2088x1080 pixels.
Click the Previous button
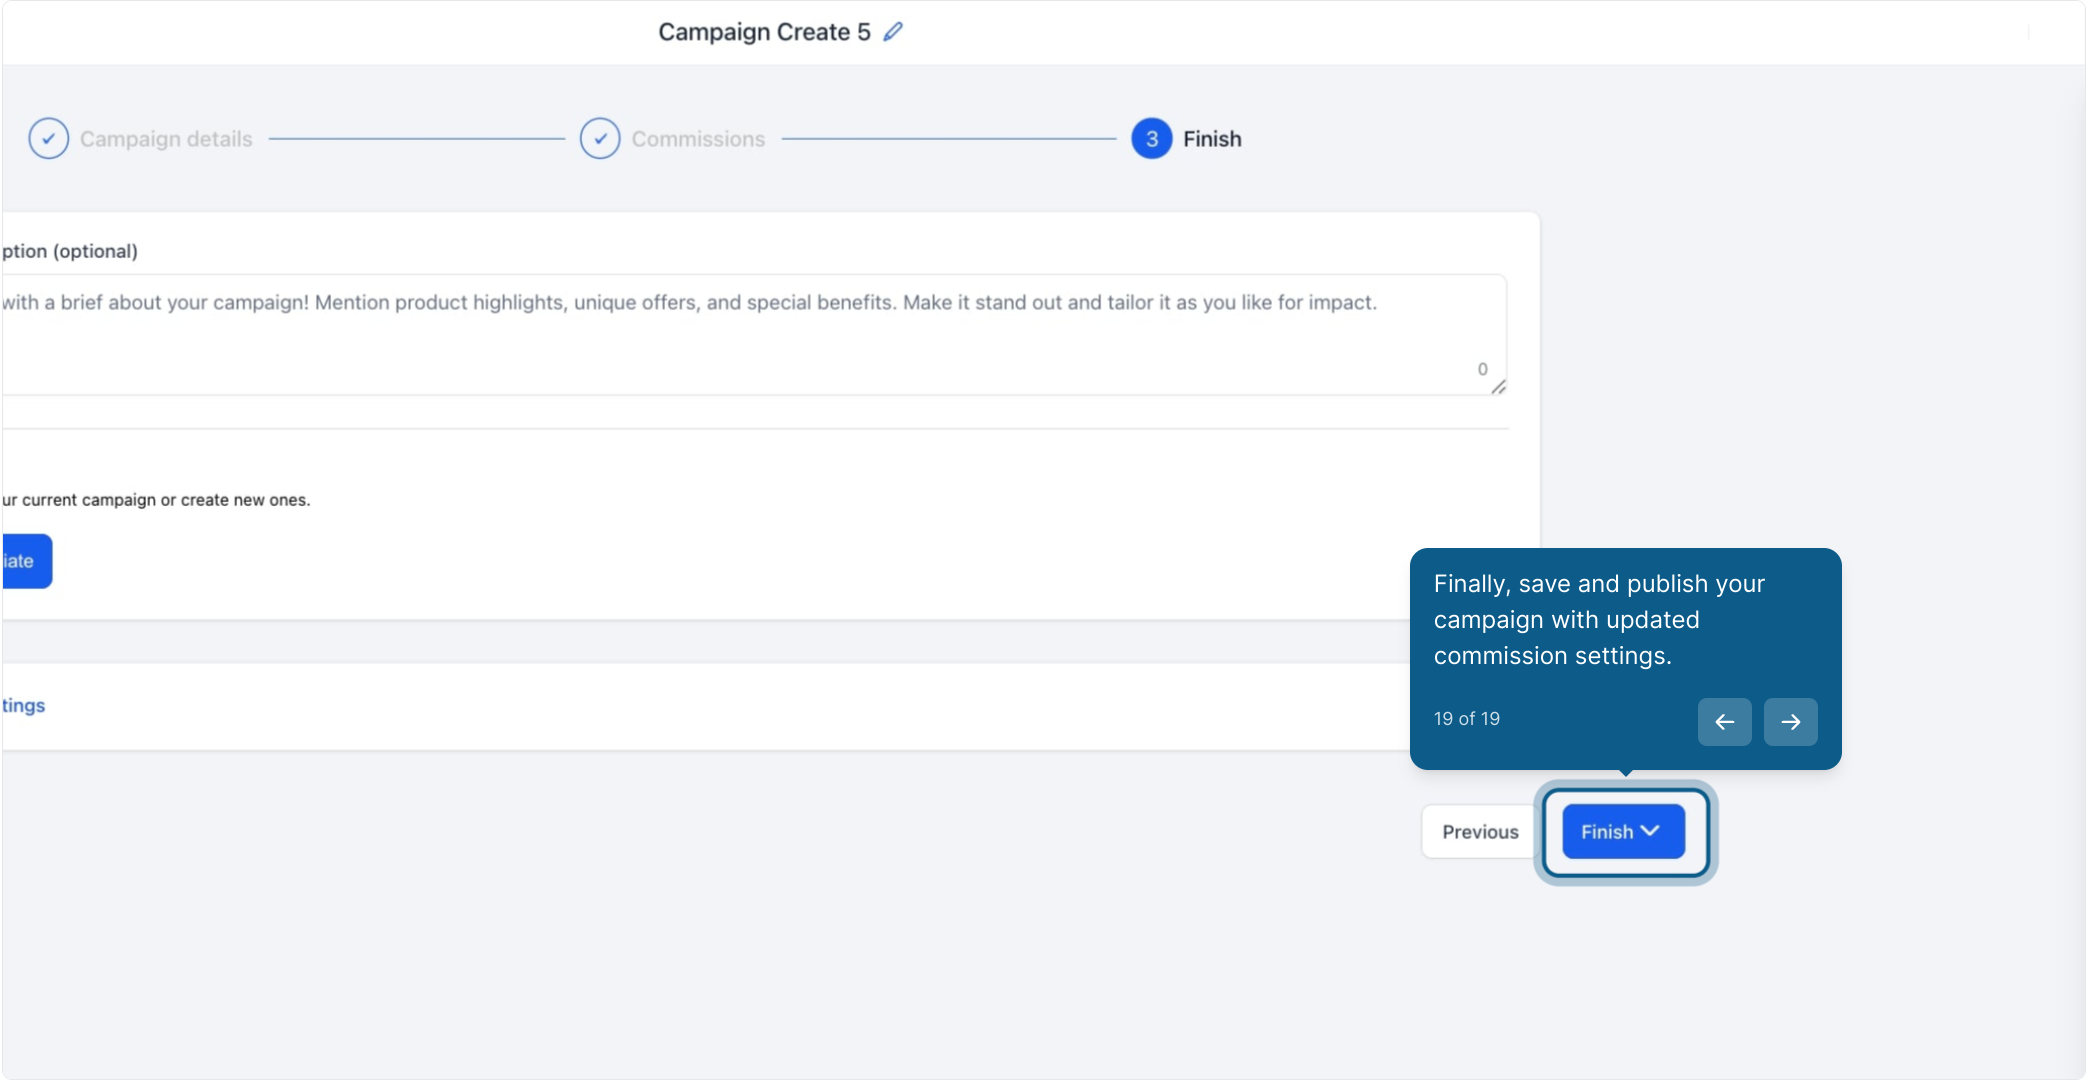[x=1480, y=832]
